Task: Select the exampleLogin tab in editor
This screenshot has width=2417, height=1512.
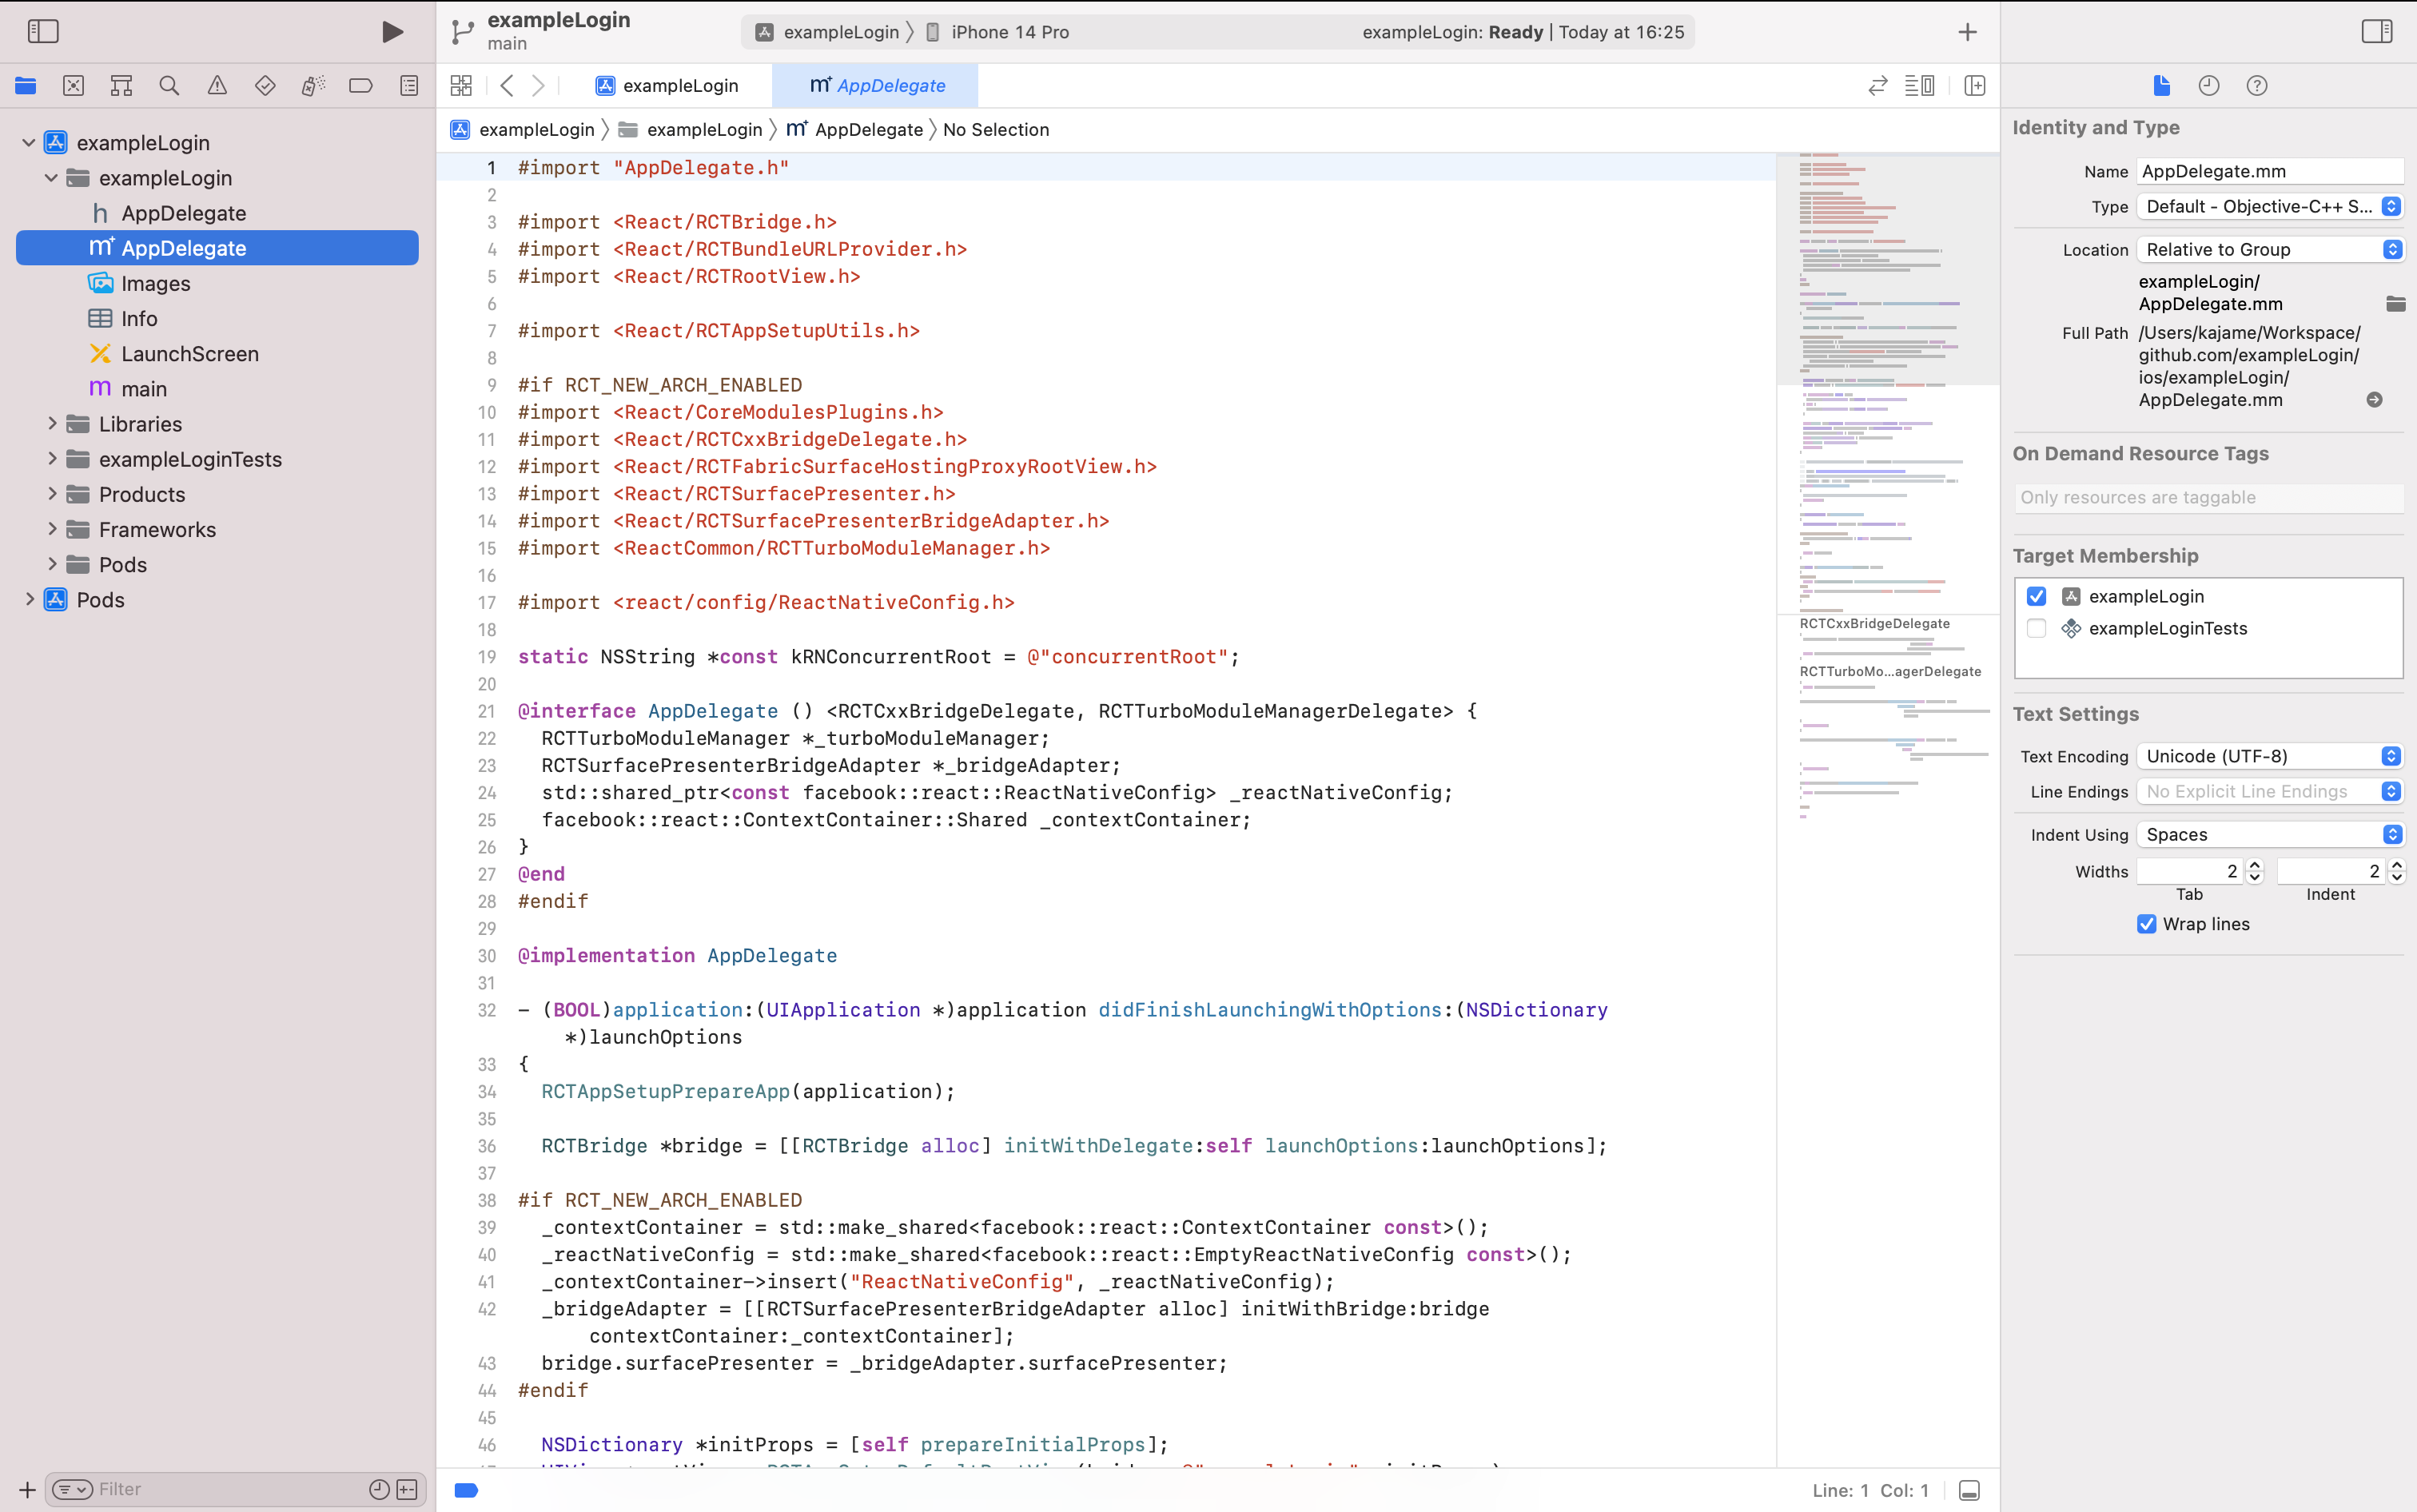Action: (x=667, y=84)
